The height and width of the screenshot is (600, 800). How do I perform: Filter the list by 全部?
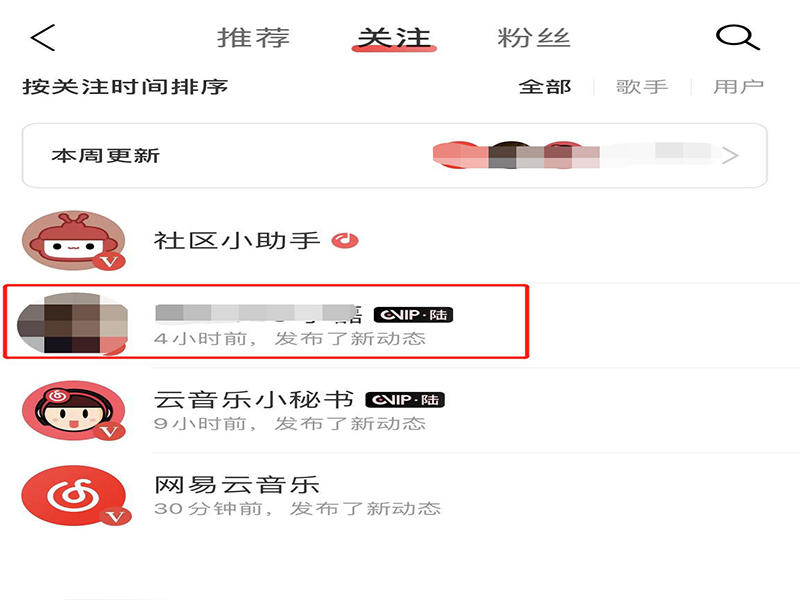click(x=545, y=87)
